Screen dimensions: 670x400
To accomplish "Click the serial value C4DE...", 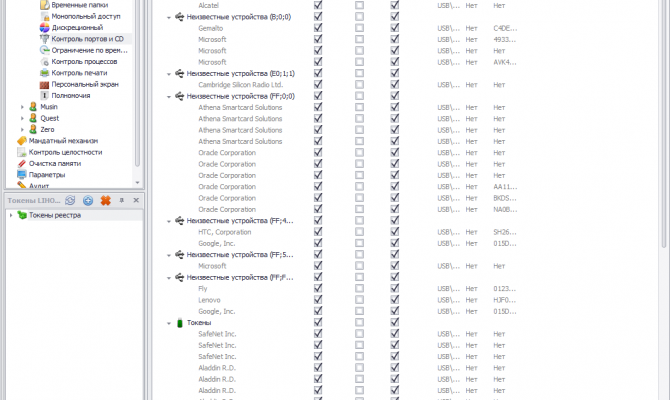I will [x=505, y=28].
